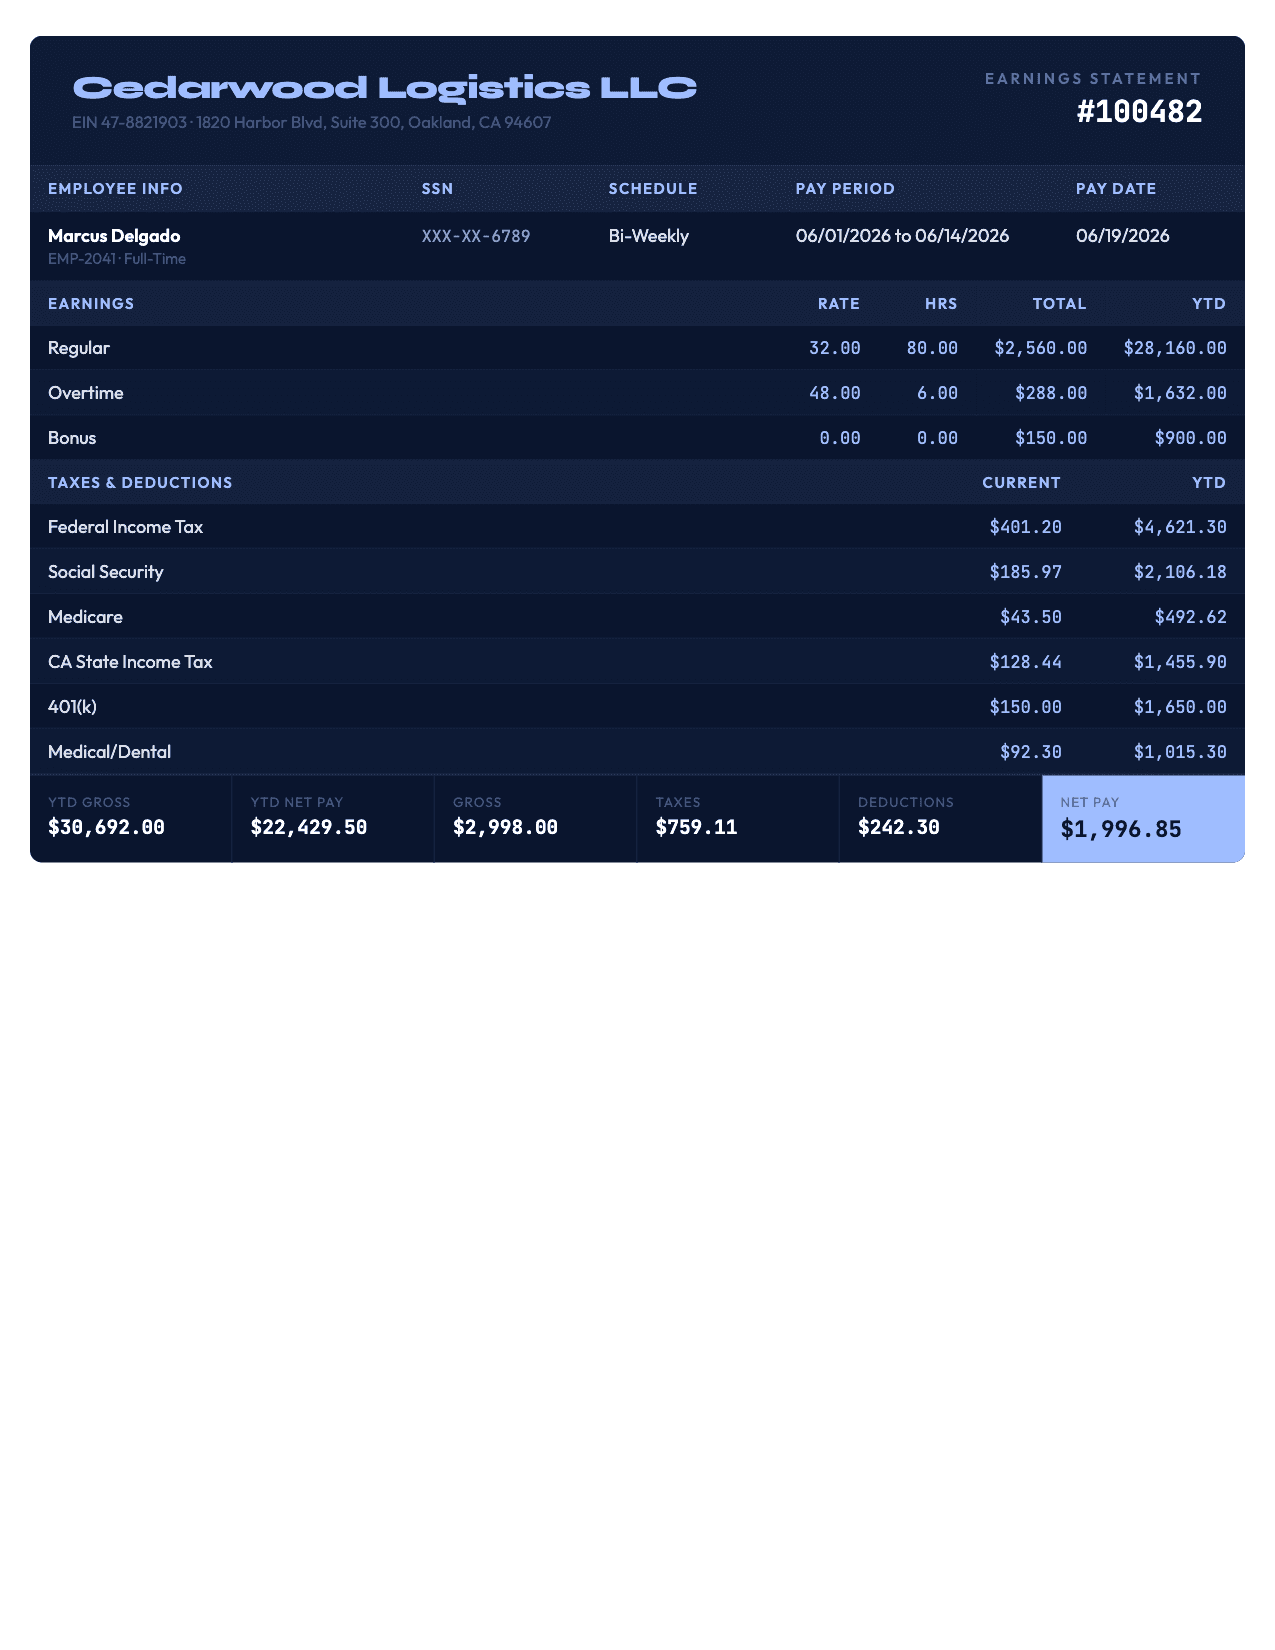Select Medicare YTD amount $492.62

point(1191,617)
